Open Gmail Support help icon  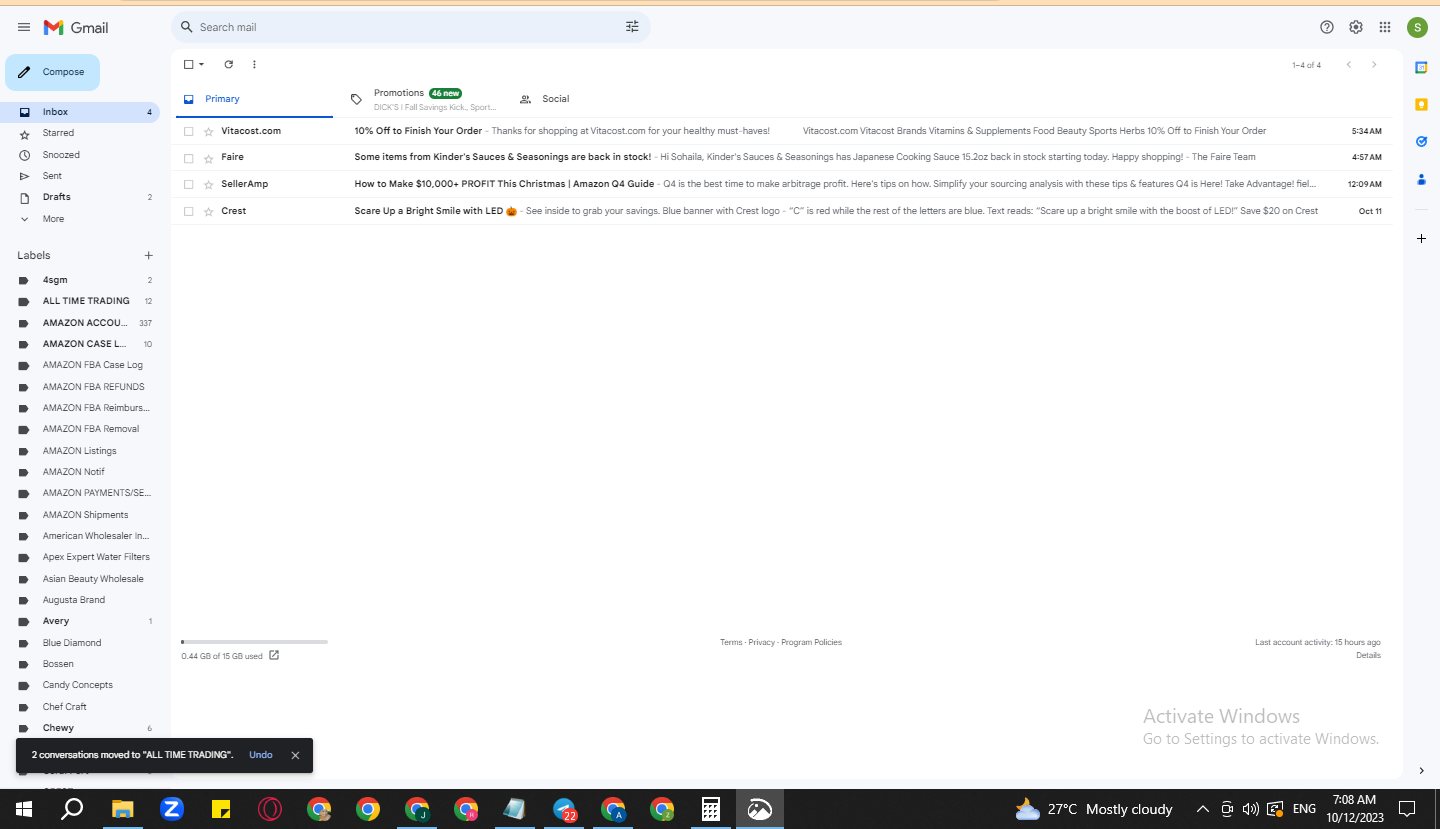tap(1327, 27)
